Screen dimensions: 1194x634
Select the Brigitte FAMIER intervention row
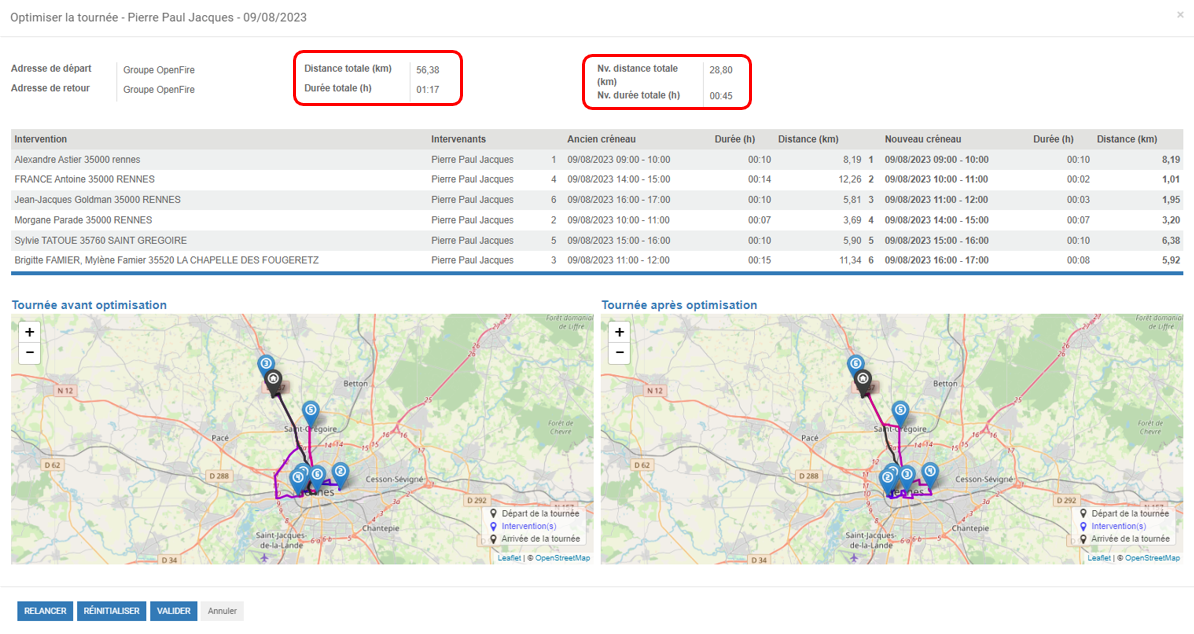click(597, 260)
